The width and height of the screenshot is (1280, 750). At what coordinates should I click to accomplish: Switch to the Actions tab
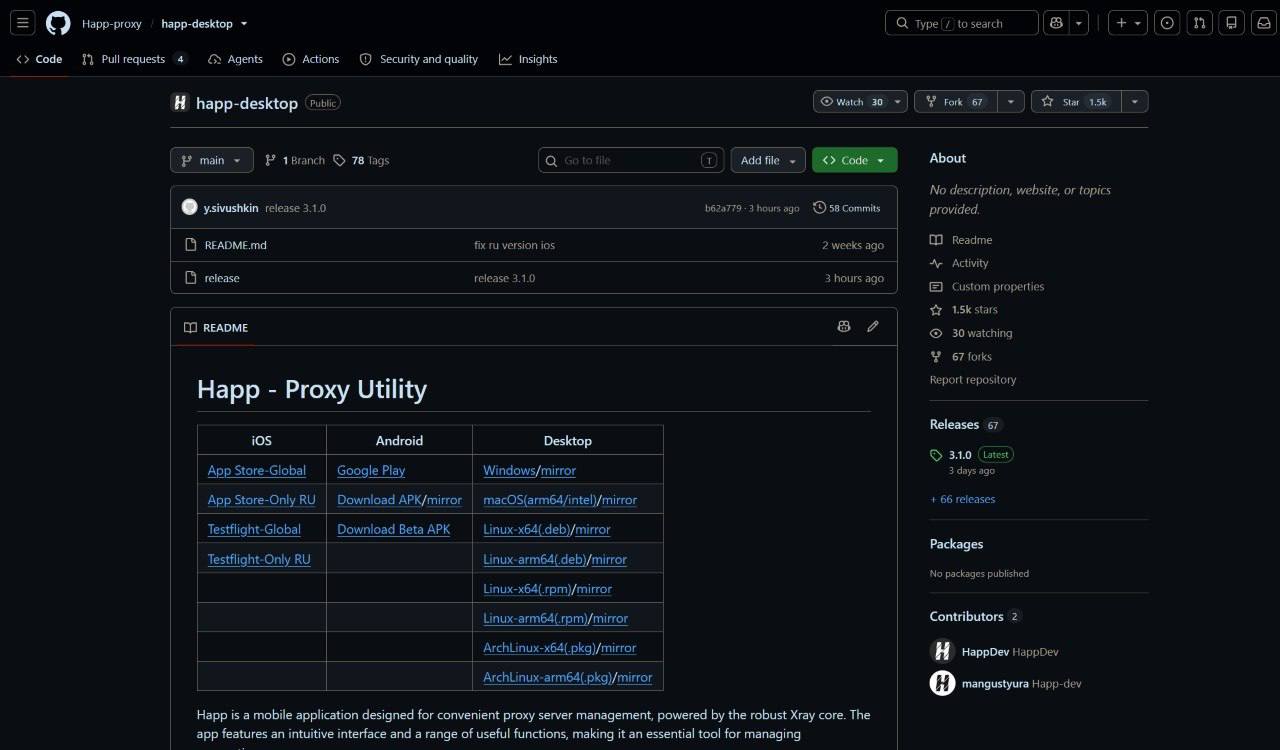pyautogui.click(x=311, y=59)
